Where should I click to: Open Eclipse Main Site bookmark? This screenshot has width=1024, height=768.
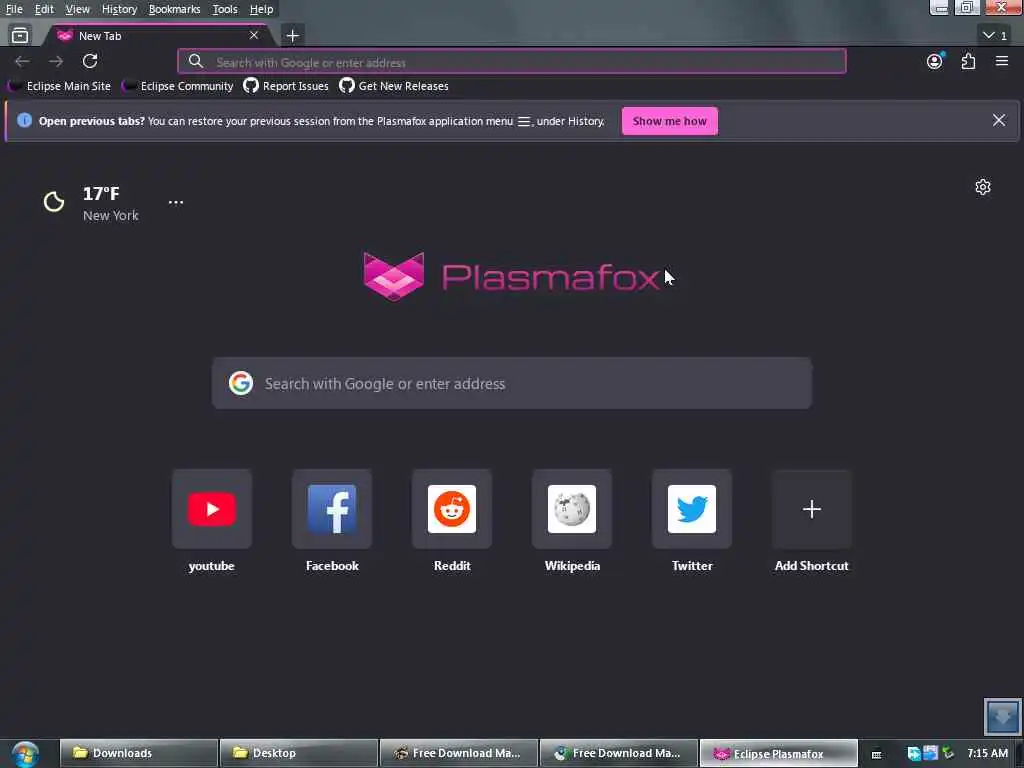tap(59, 86)
